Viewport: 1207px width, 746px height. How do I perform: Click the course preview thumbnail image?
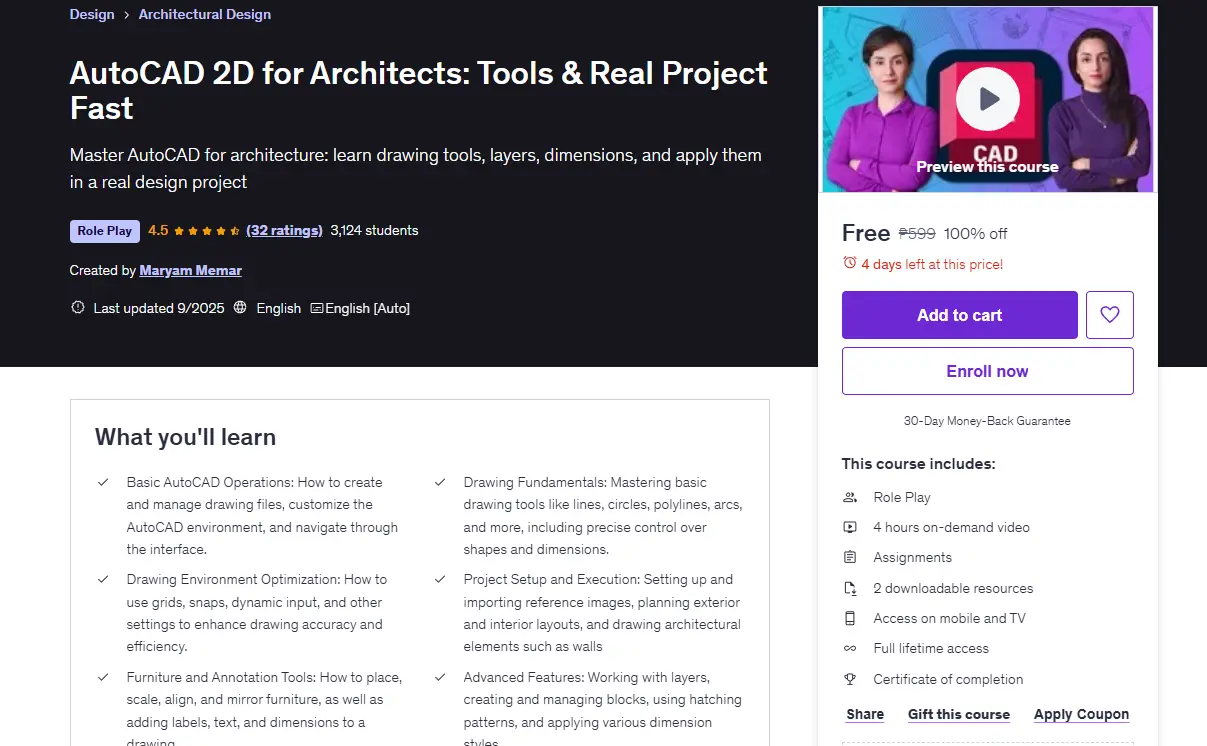[x=987, y=99]
